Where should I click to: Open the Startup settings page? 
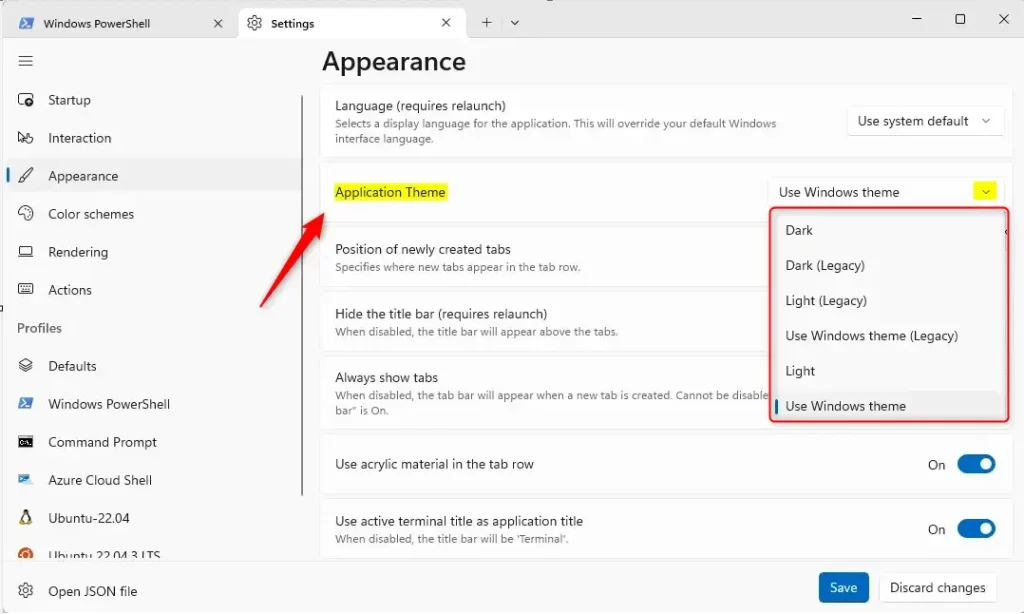[x=153, y=100]
